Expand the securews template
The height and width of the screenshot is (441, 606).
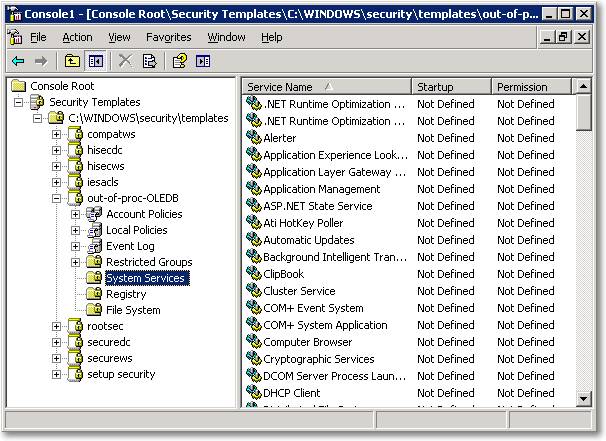56,358
